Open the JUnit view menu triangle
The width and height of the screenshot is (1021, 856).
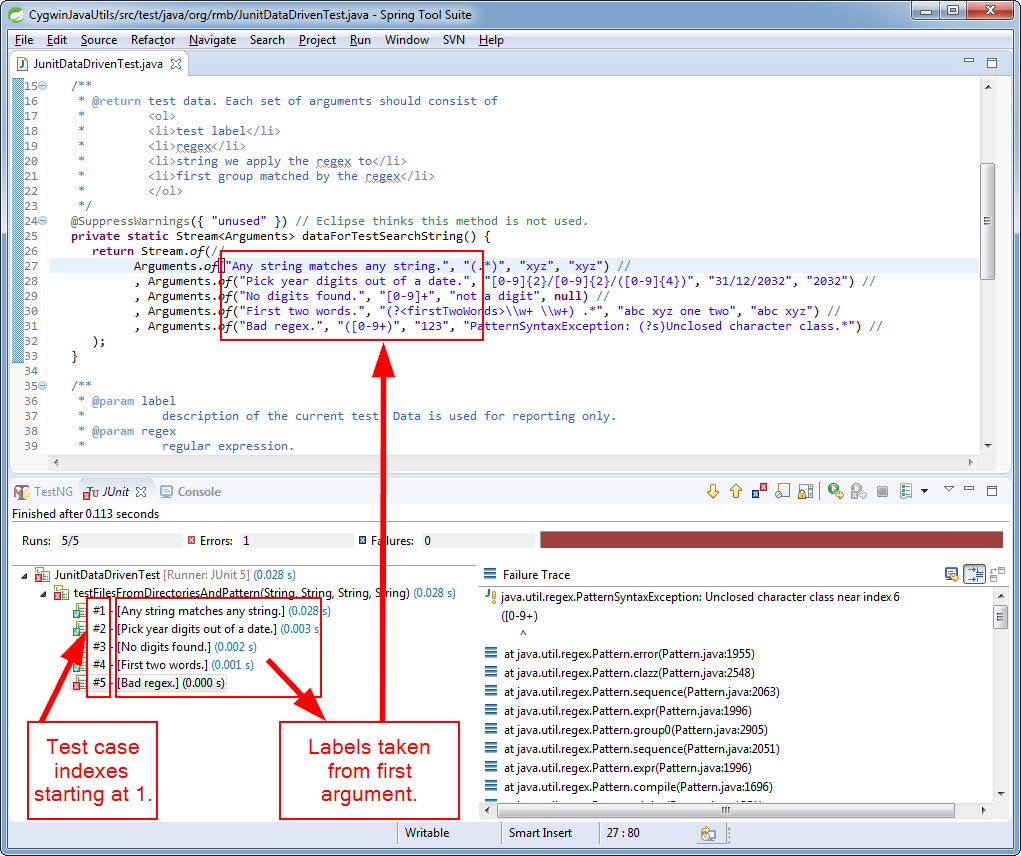947,491
